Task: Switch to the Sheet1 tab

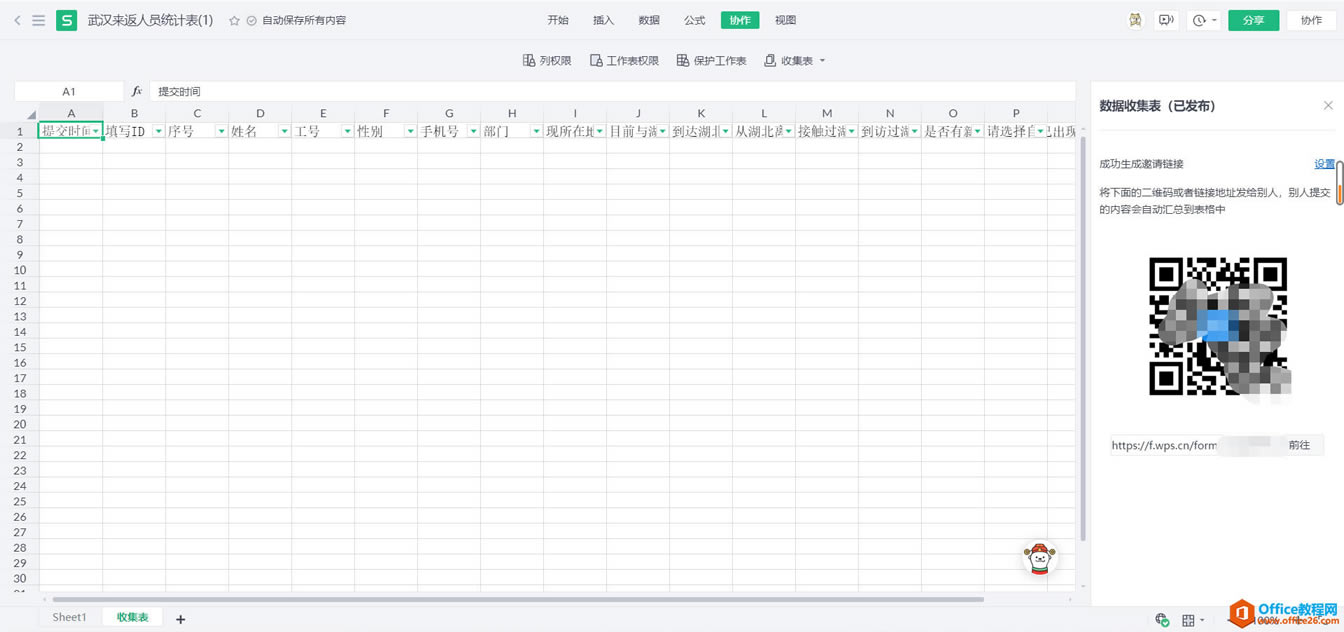Action: (x=70, y=618)
